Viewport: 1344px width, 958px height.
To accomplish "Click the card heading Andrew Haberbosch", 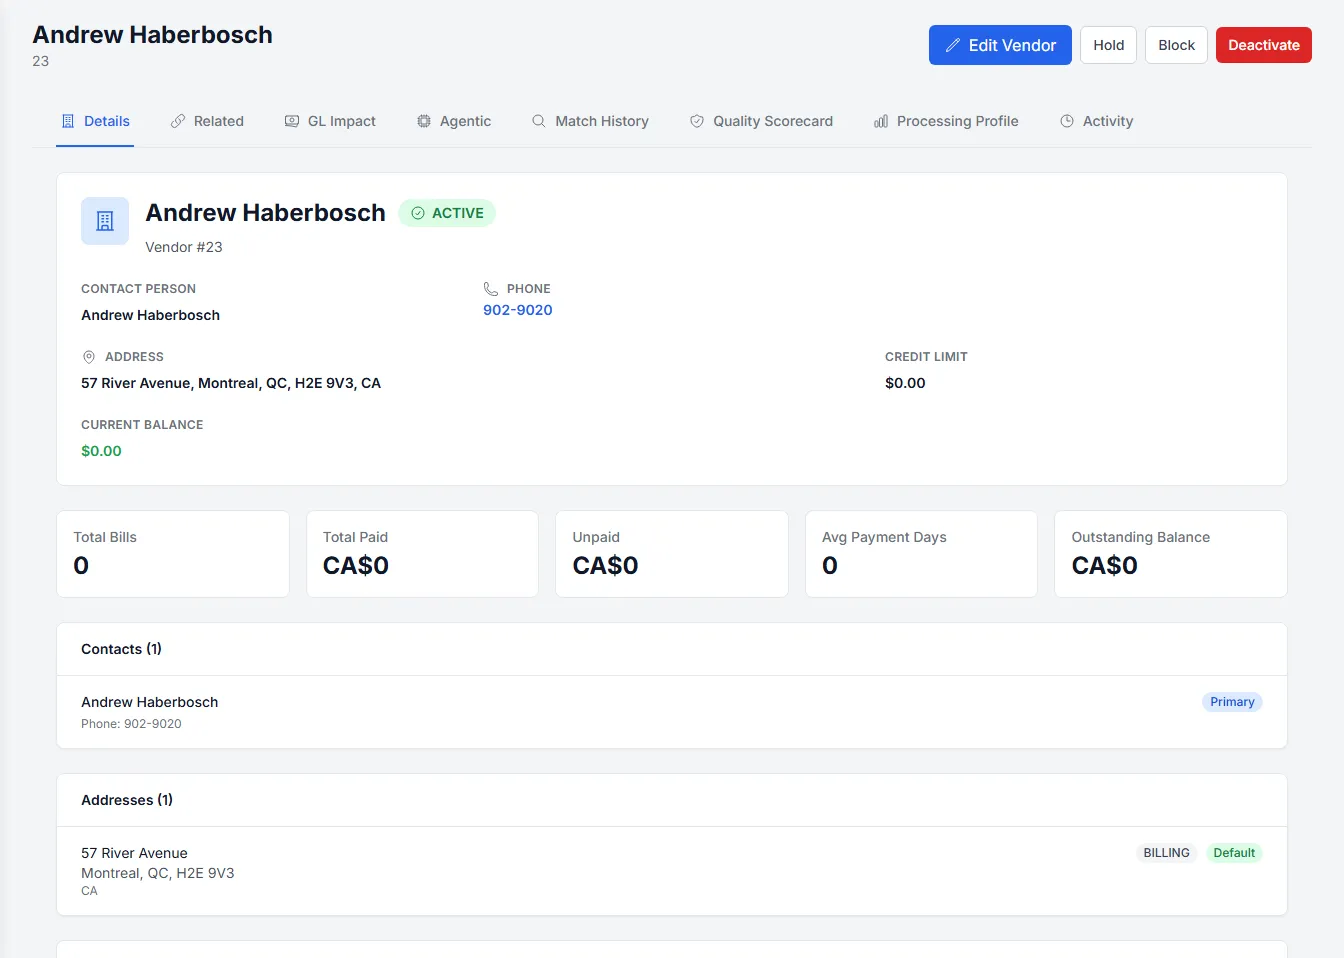I will pyautogui.click(x=265, y=213).
